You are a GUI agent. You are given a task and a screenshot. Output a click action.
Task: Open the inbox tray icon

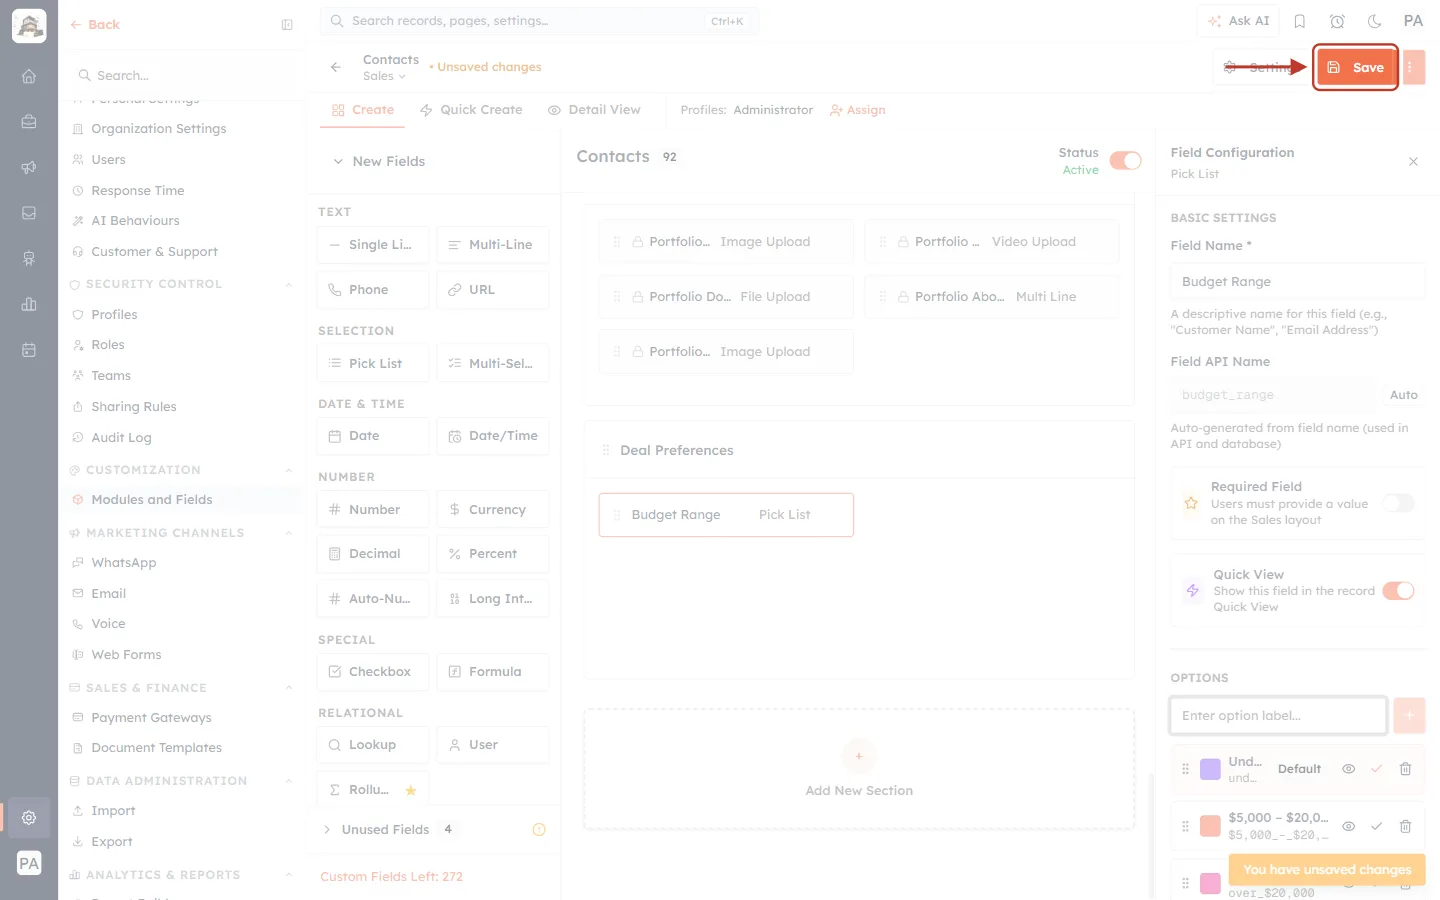pos(29,213)
